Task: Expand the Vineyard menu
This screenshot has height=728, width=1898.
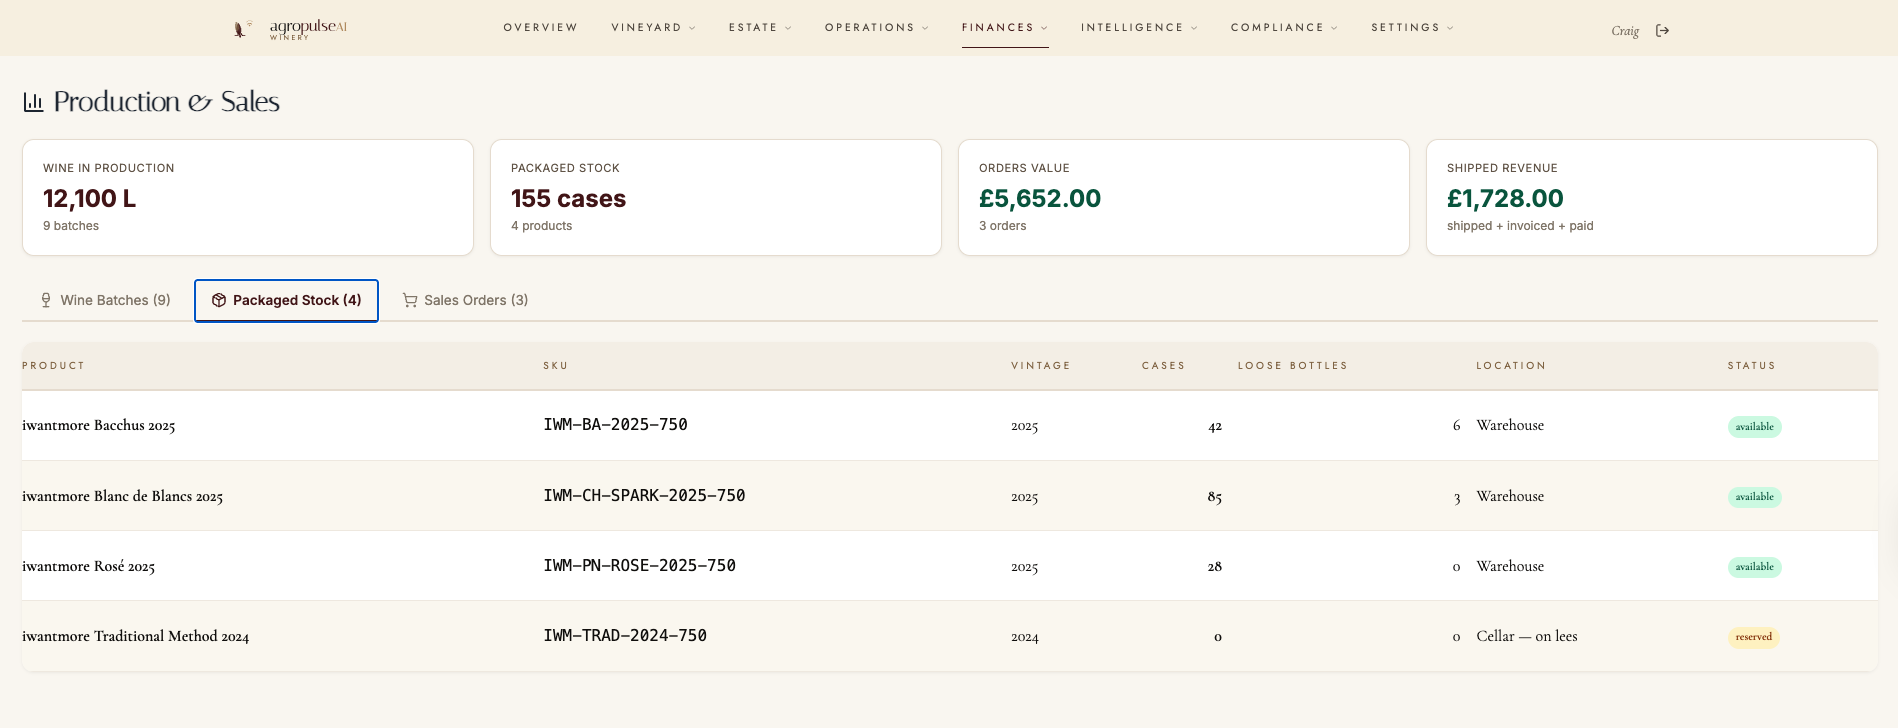Action: [x=653, y=28]
